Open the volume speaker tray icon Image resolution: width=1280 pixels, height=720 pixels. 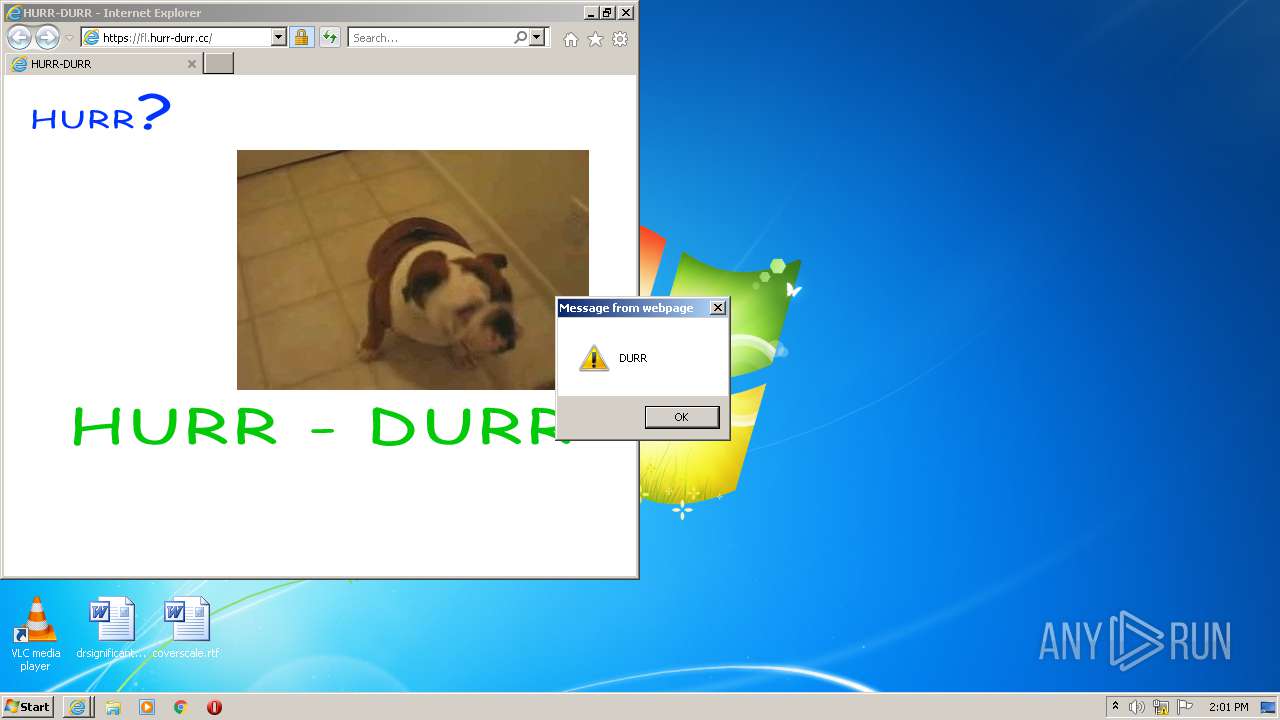point(1137,707)
